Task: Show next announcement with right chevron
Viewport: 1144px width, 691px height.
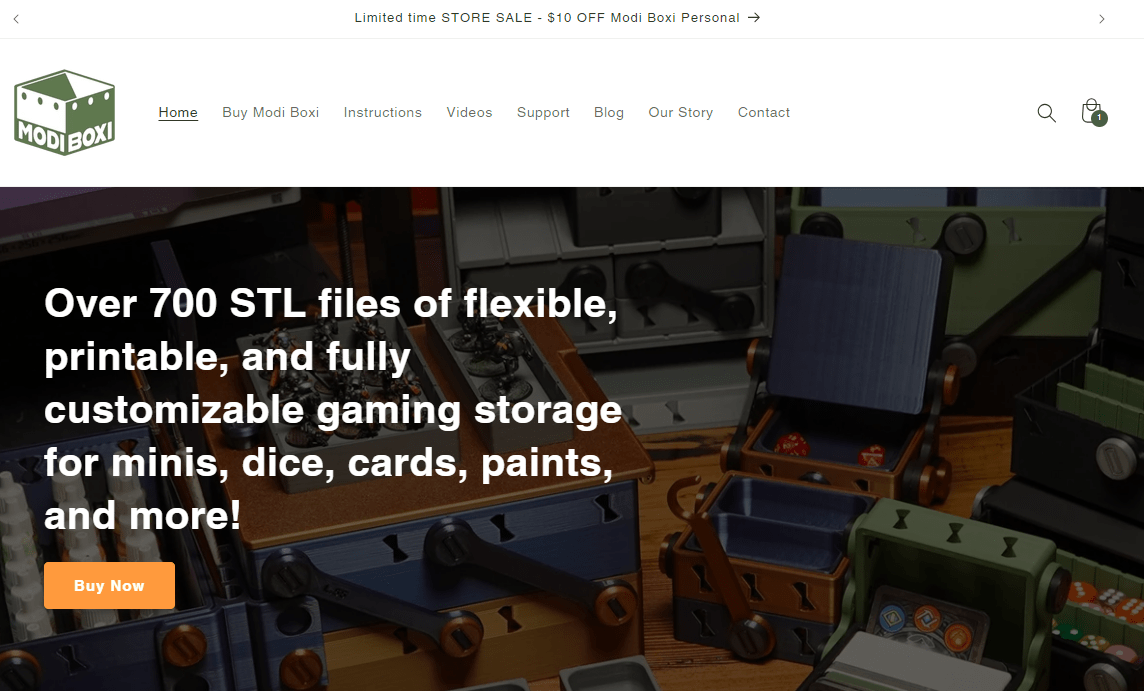Action: 1102,18
